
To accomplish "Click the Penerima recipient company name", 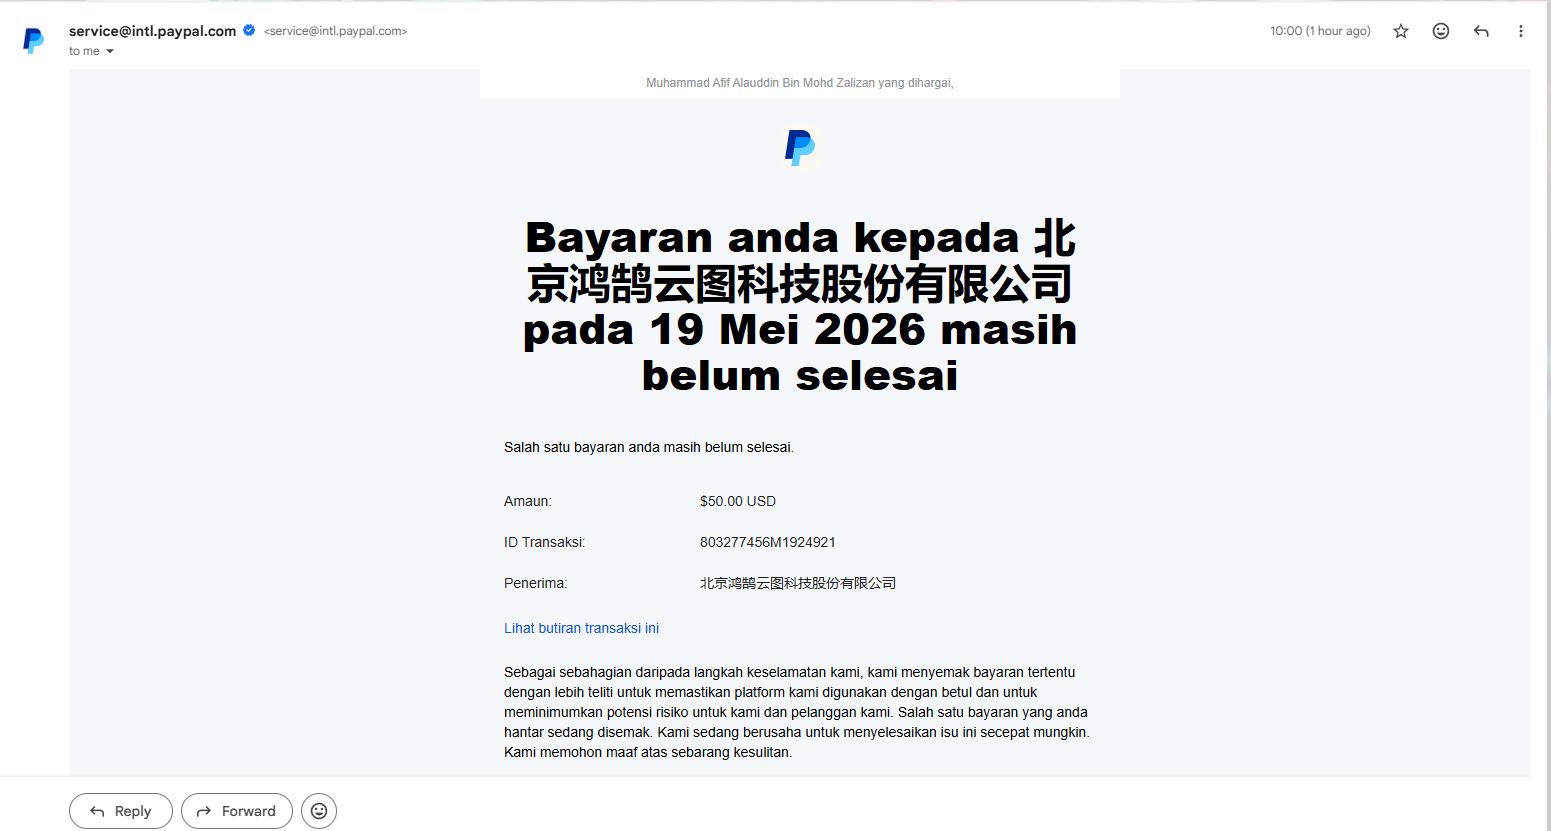I will tap(798, 583).
